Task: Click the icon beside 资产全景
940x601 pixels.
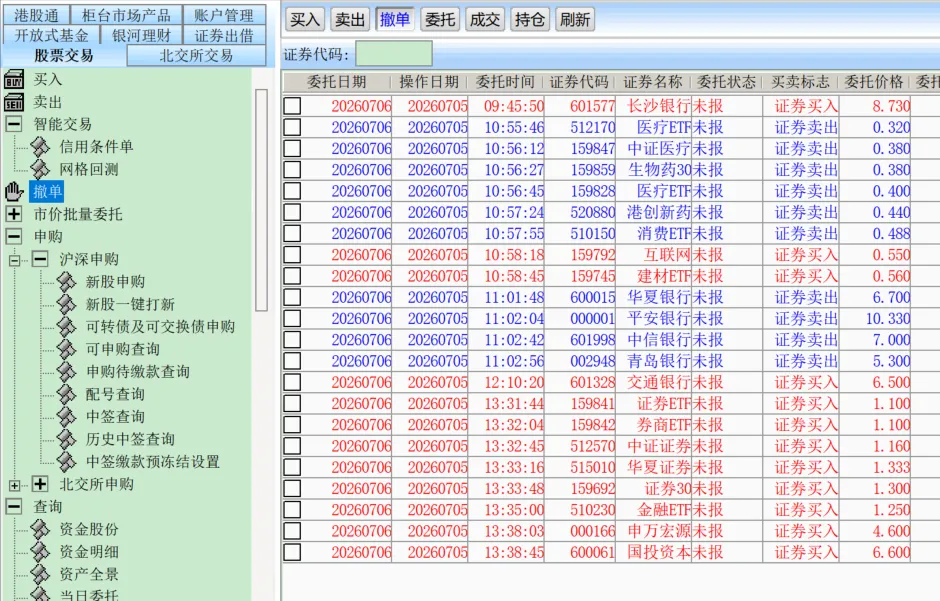Action: (40, 574)
